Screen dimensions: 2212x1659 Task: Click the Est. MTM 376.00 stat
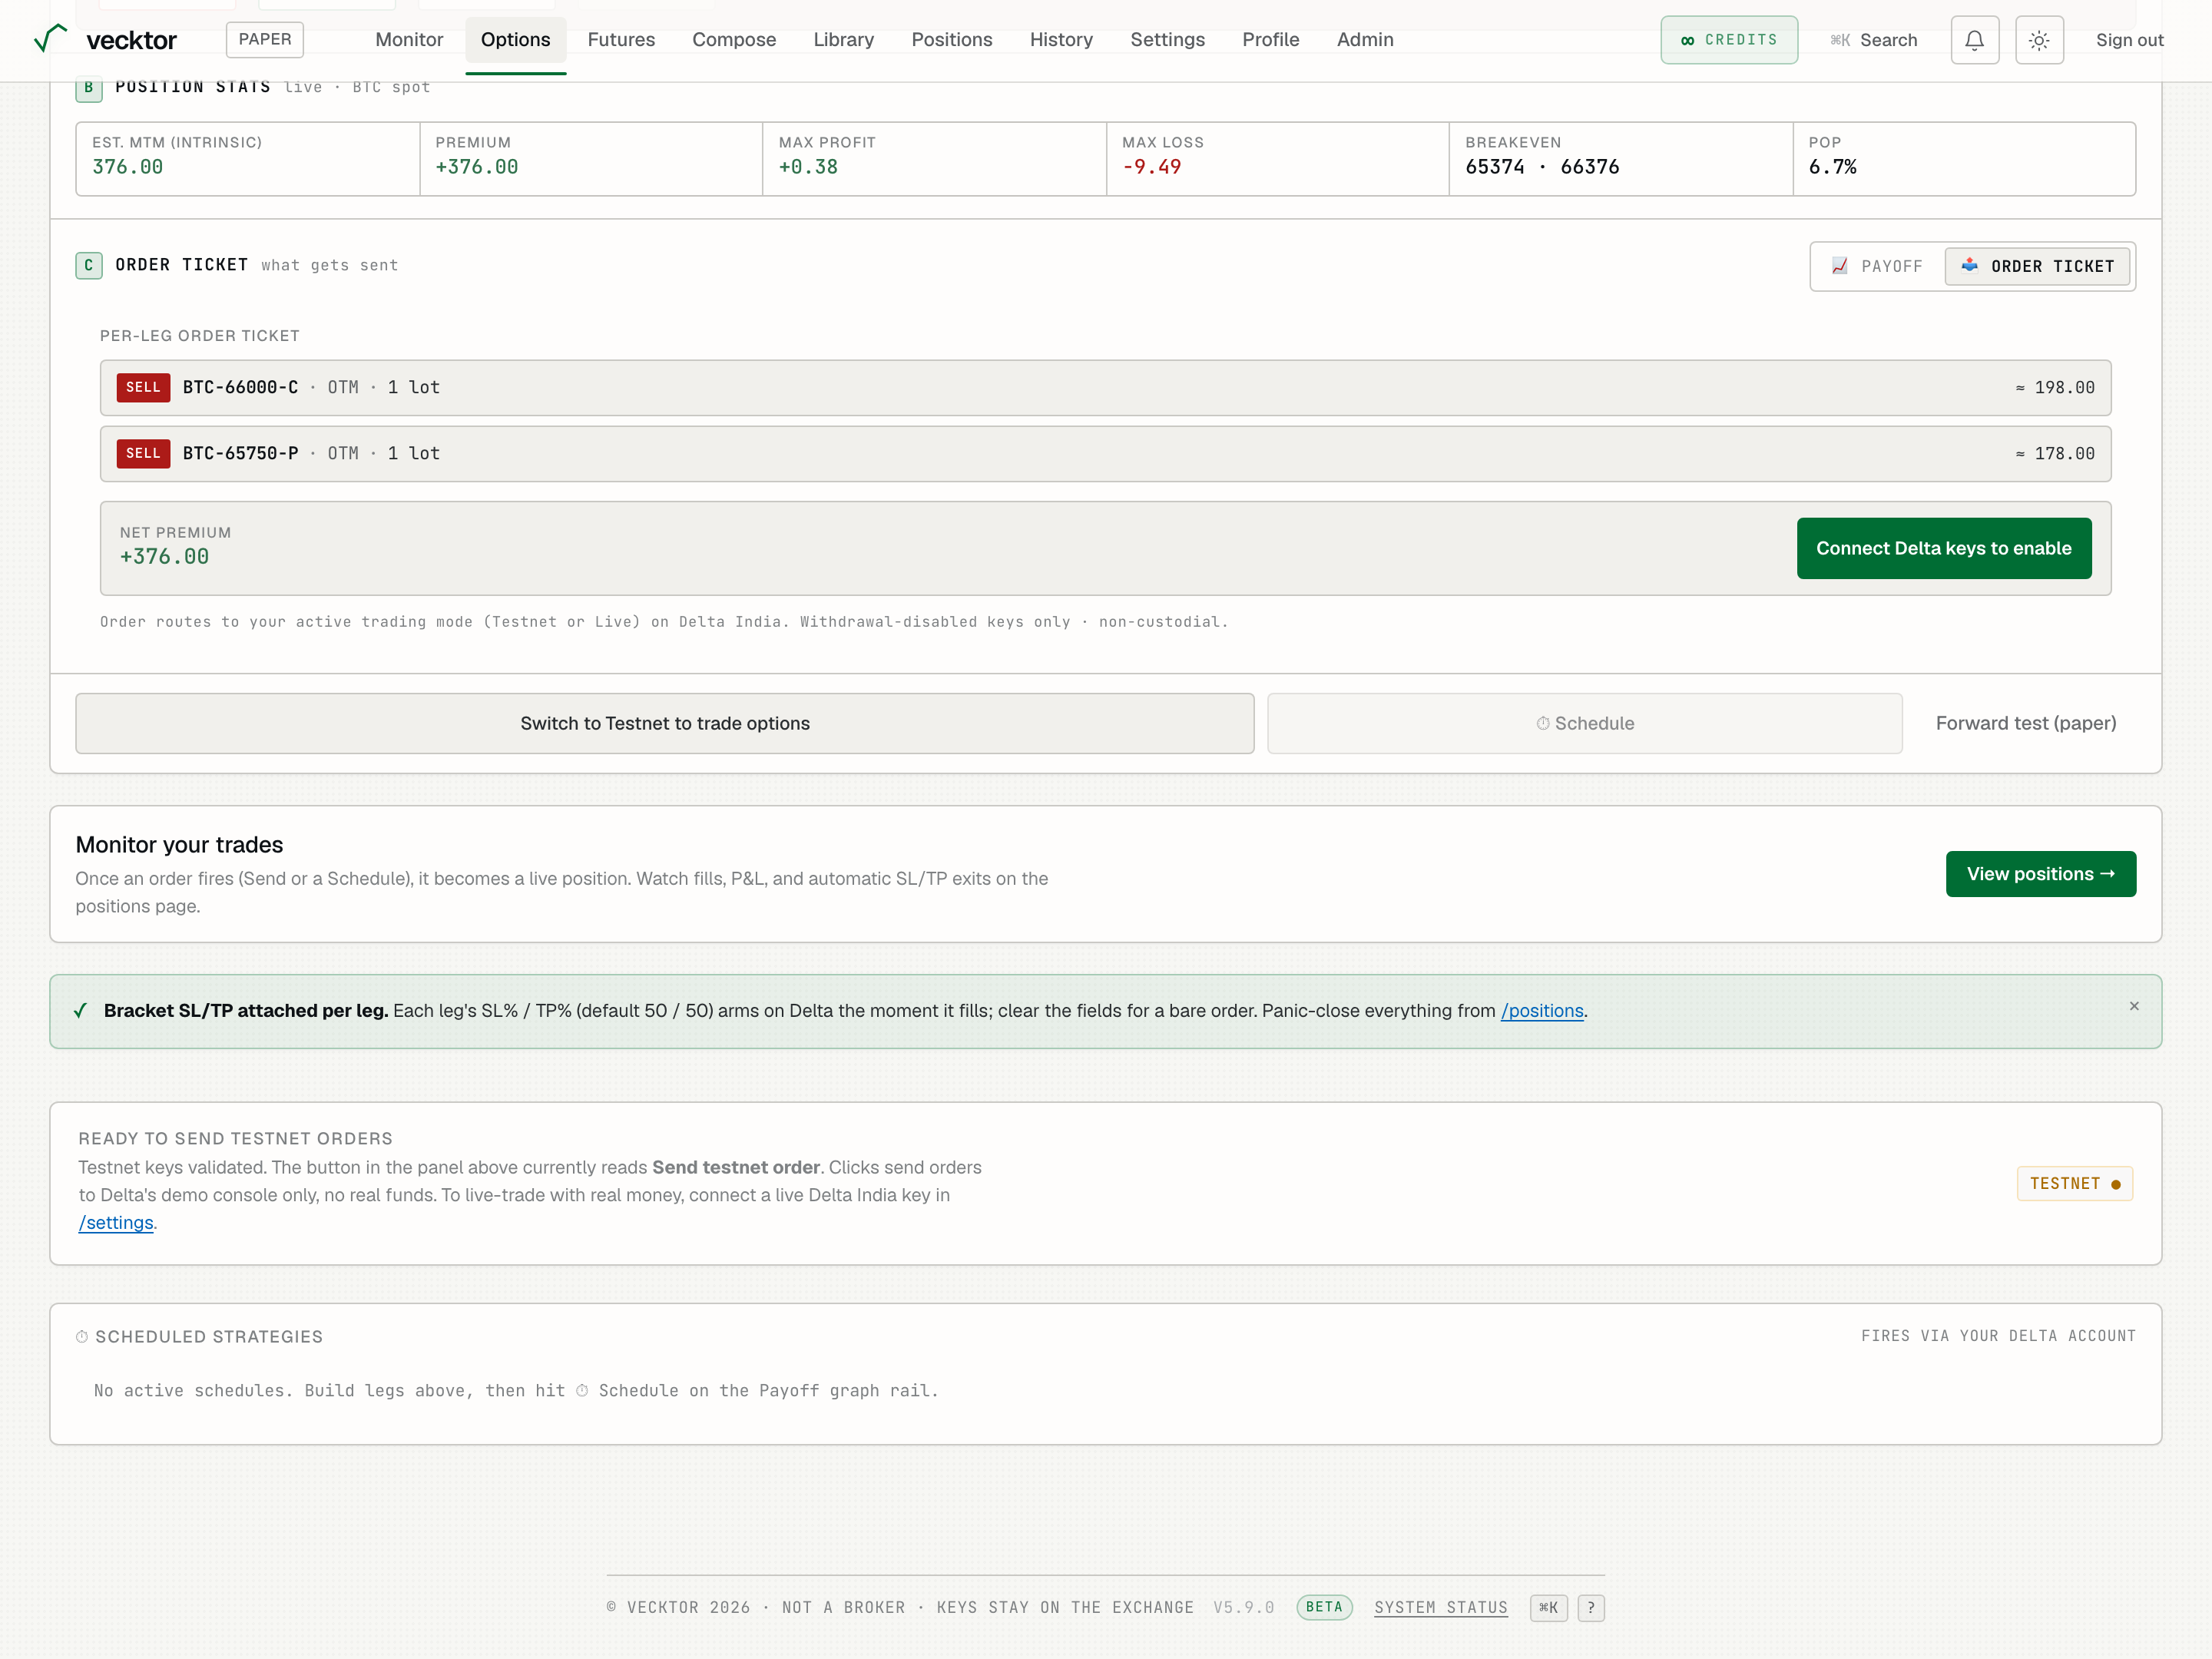[248, 158]
